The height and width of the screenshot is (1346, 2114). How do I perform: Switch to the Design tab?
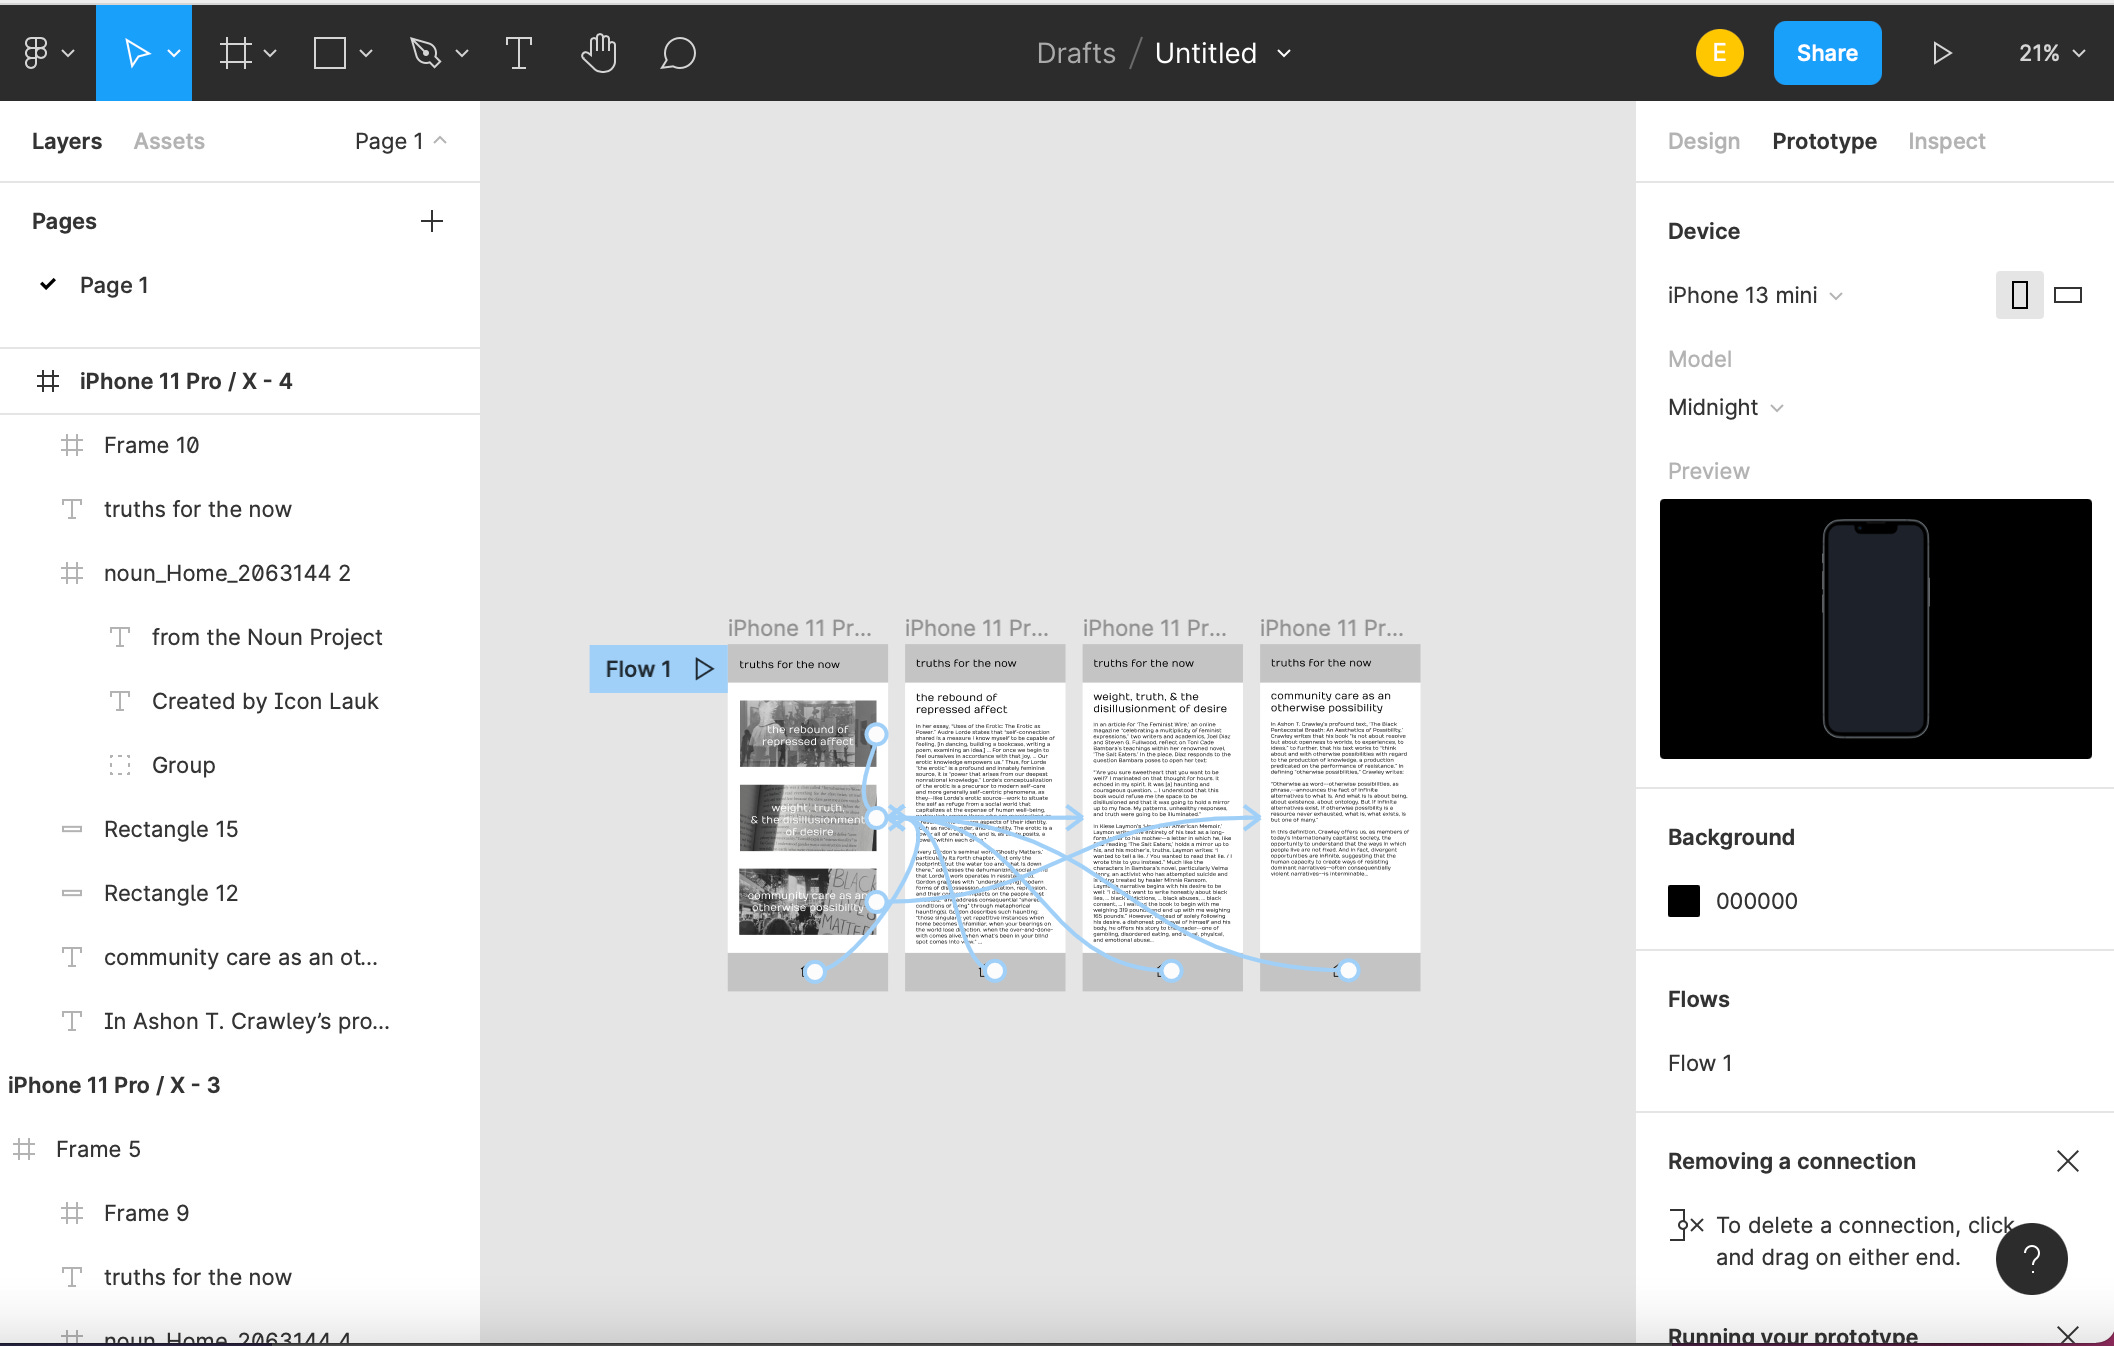(x=1703, y=141)
